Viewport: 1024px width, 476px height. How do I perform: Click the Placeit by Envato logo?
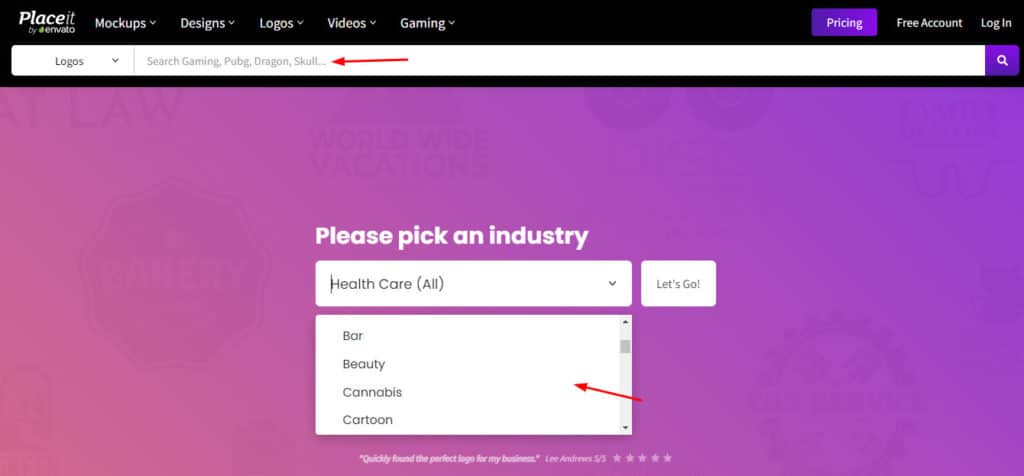(x=47, y=22)
